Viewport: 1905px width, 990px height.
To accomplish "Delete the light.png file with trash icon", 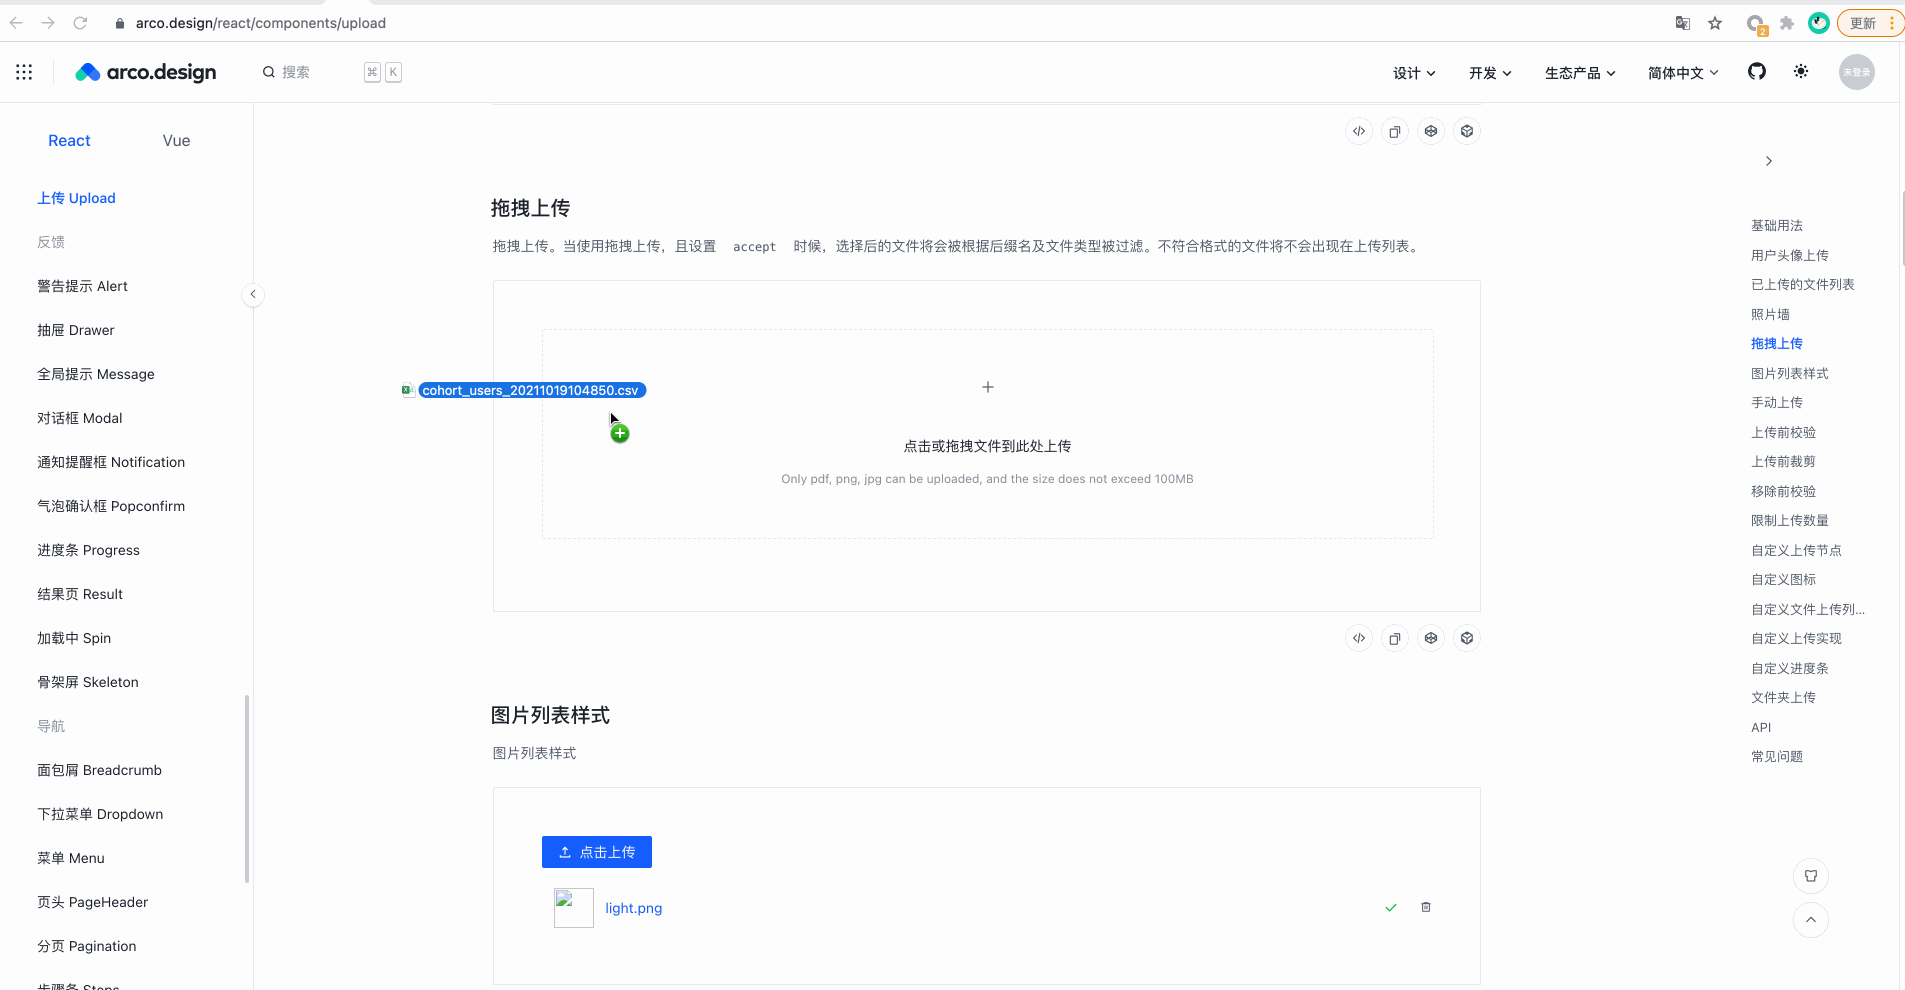I will [1425, 907].
